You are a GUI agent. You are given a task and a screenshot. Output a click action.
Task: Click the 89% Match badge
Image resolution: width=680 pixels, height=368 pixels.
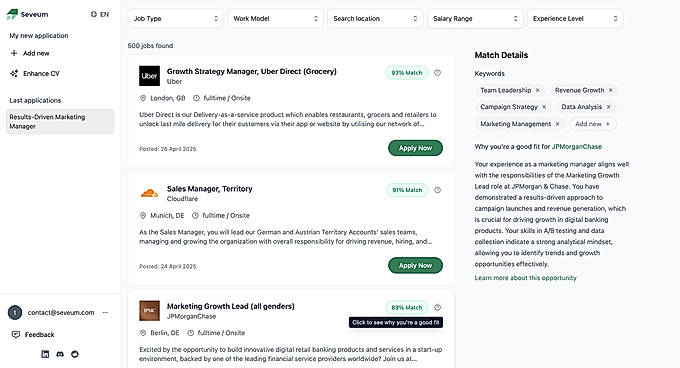click(x=407, y=307)
